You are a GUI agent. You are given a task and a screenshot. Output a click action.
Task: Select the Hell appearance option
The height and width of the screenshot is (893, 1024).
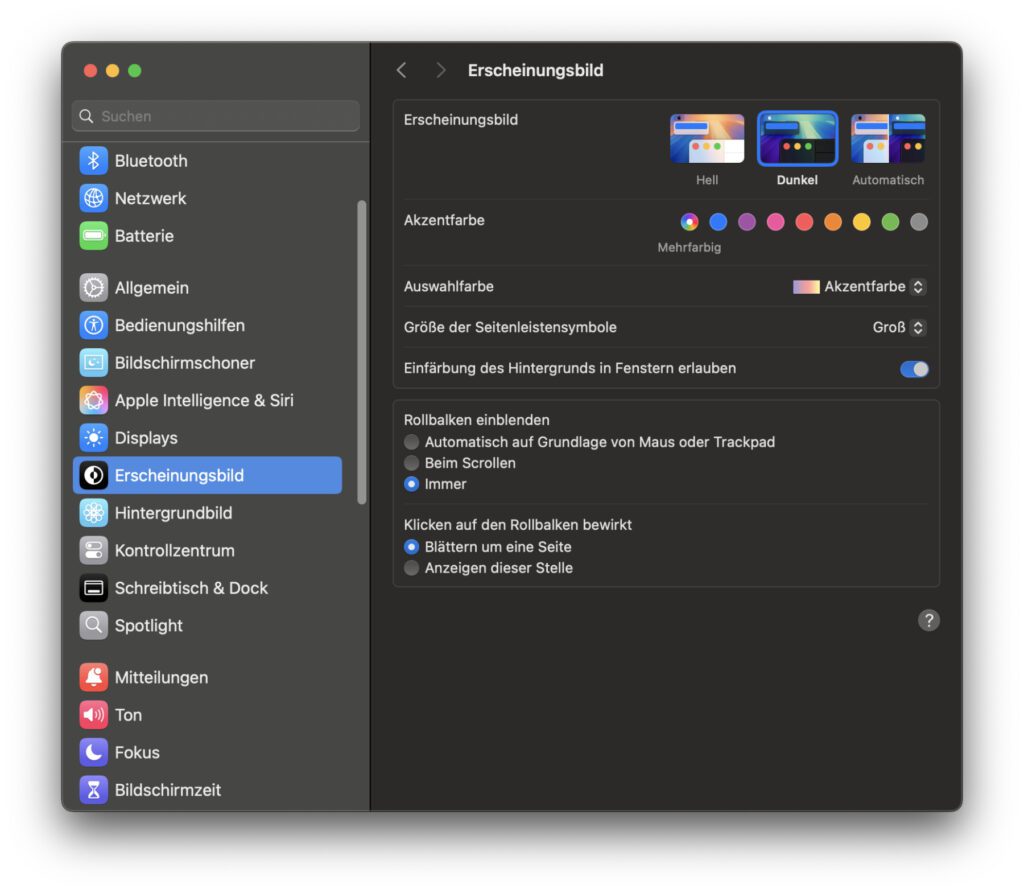707,138
